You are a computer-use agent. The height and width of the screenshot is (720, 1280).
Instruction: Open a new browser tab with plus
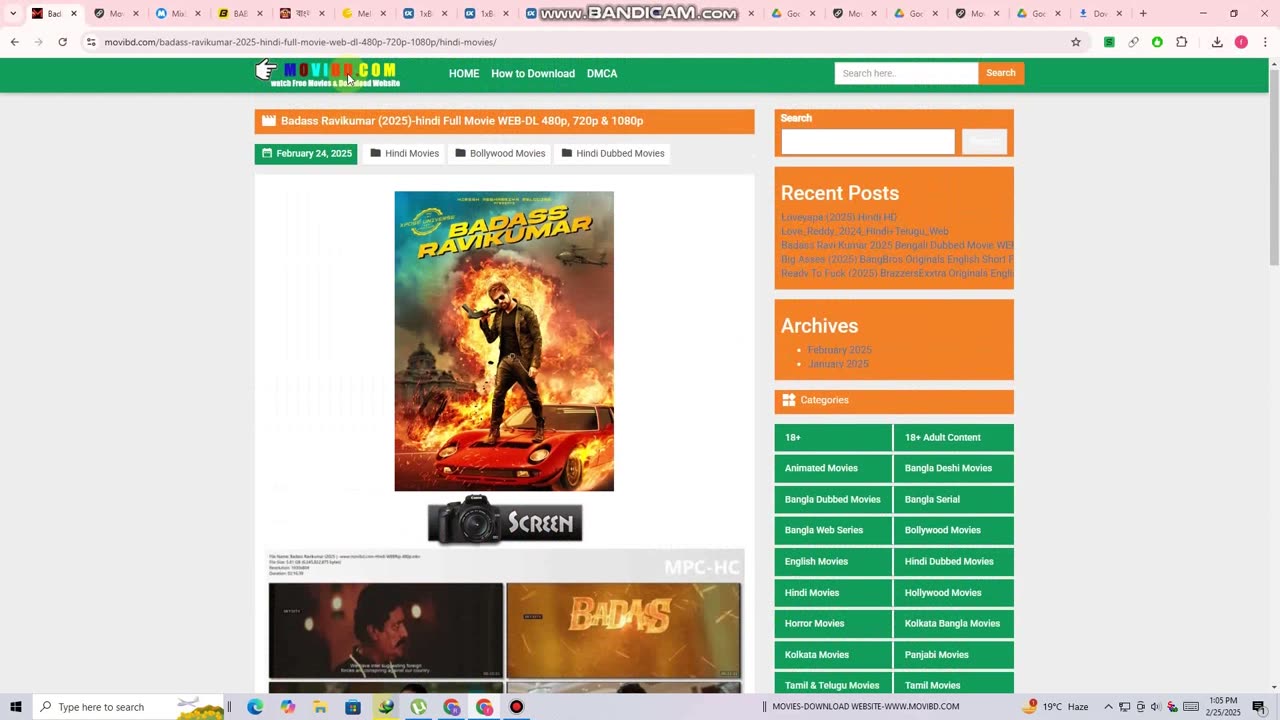[x=1143, y=13]
